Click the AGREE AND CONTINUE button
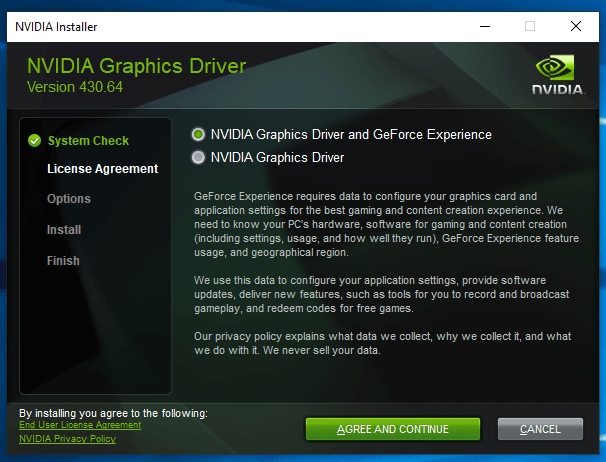 click(393, 429)
